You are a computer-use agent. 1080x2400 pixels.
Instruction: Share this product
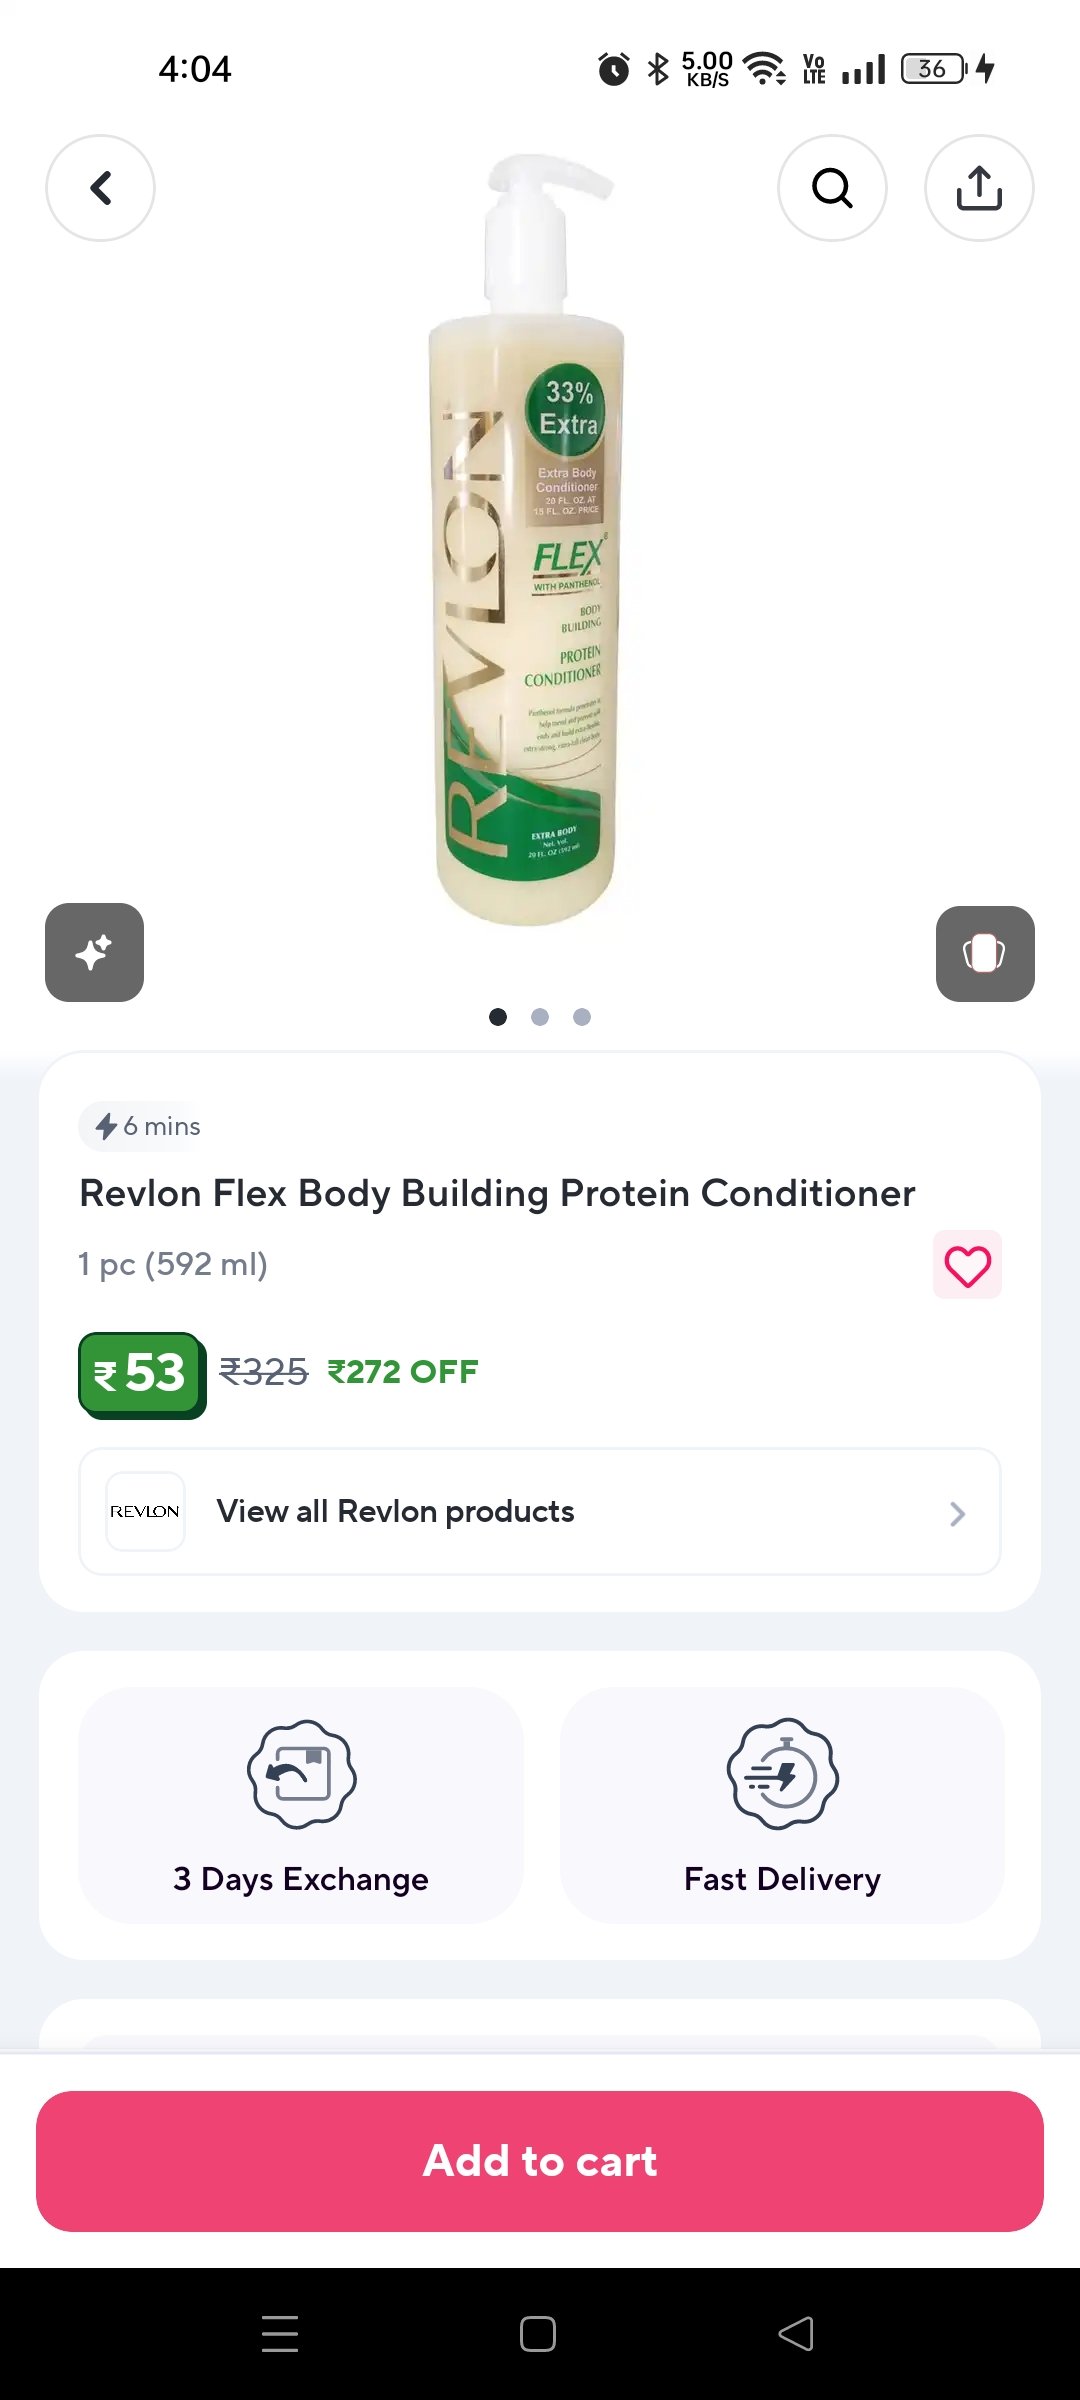(x=979, y=188)
